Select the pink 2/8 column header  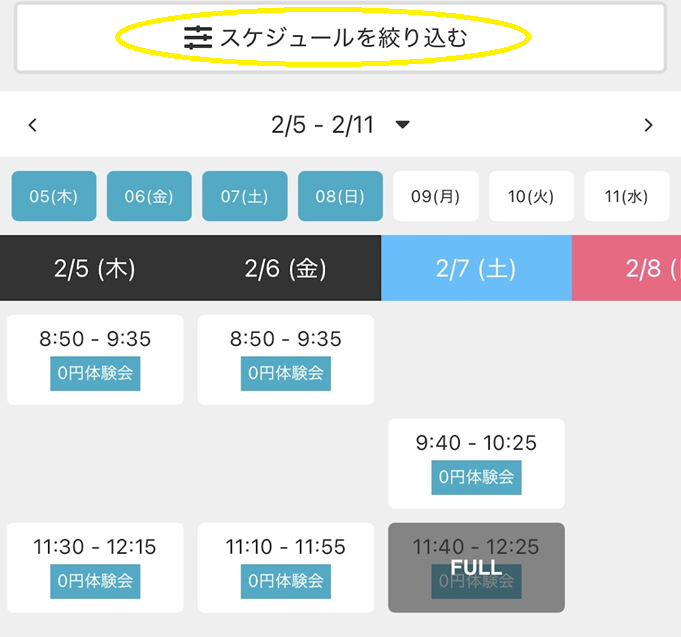coord(627,268)
